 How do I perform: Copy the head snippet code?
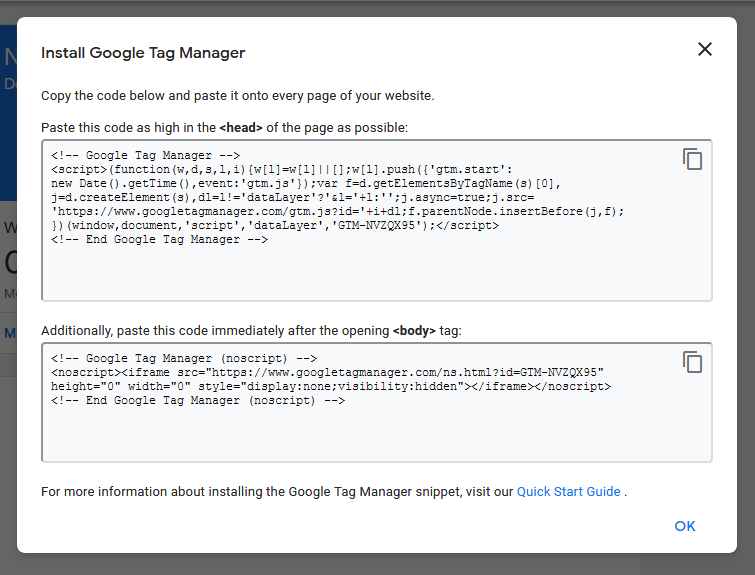(692, 159)
